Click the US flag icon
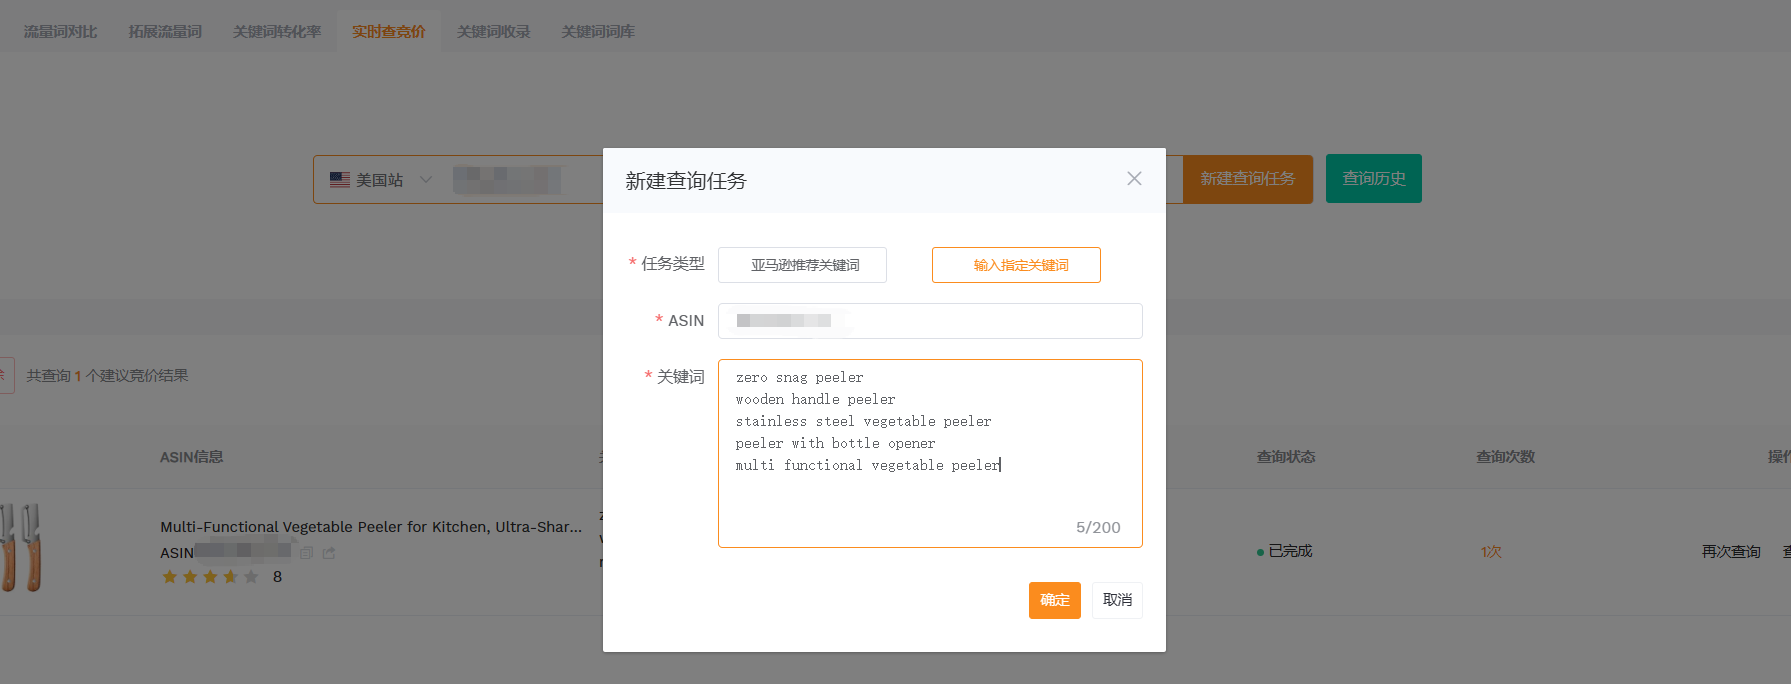Image resolution: width=1791 pixels, height=684 pixels. click(x=340, y=180)
